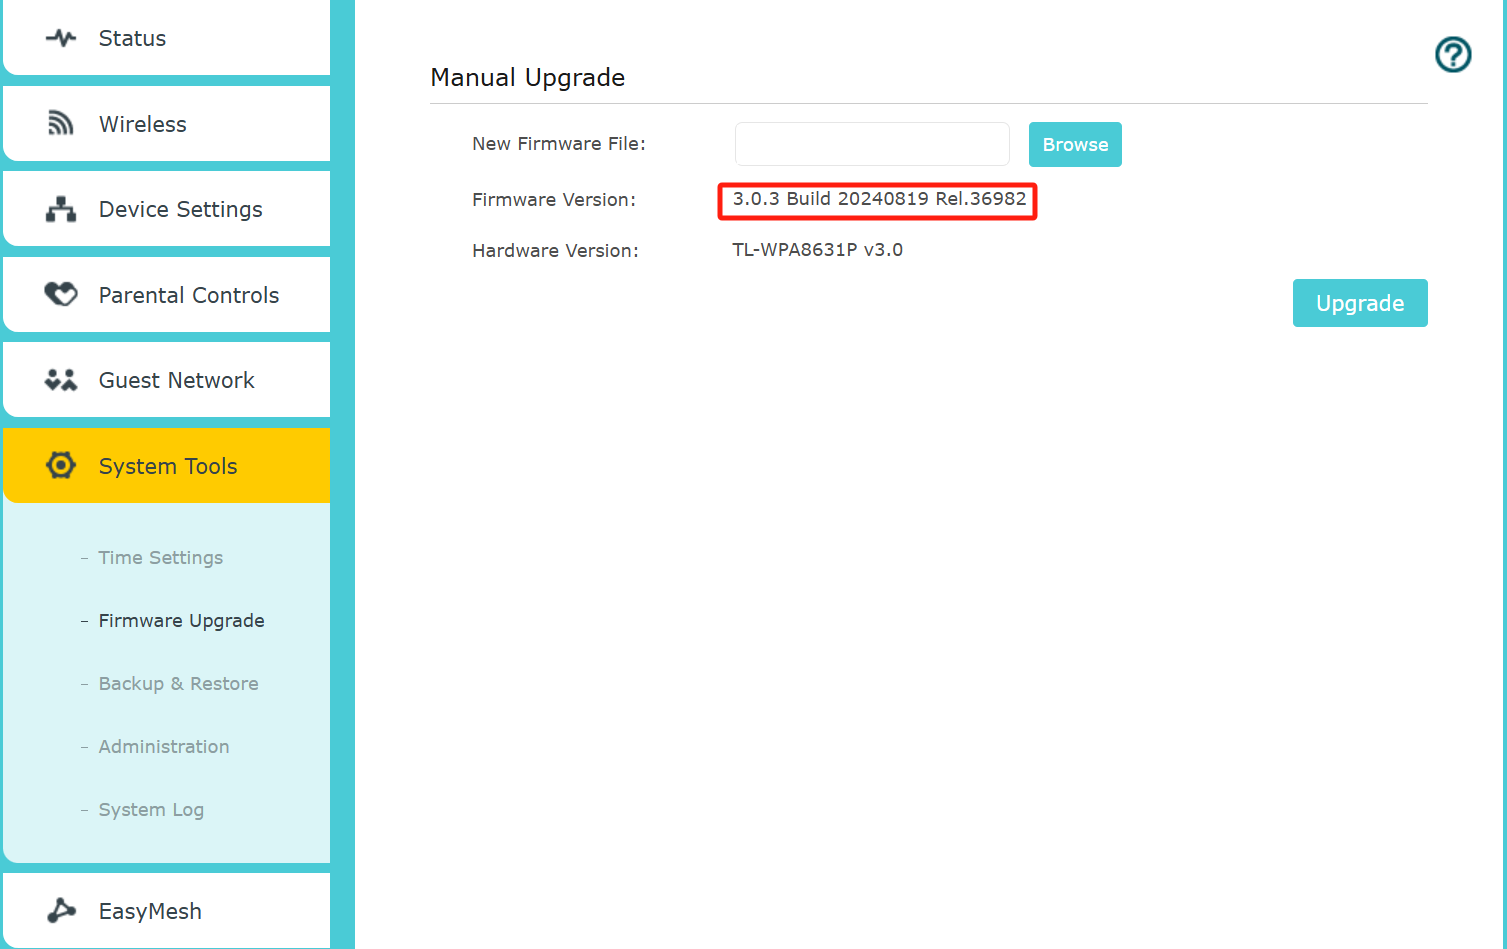The width and height of the screenshot is (1507, 949).
Task: Open the Wireless menu label
Action: click(x=142, y=125)
